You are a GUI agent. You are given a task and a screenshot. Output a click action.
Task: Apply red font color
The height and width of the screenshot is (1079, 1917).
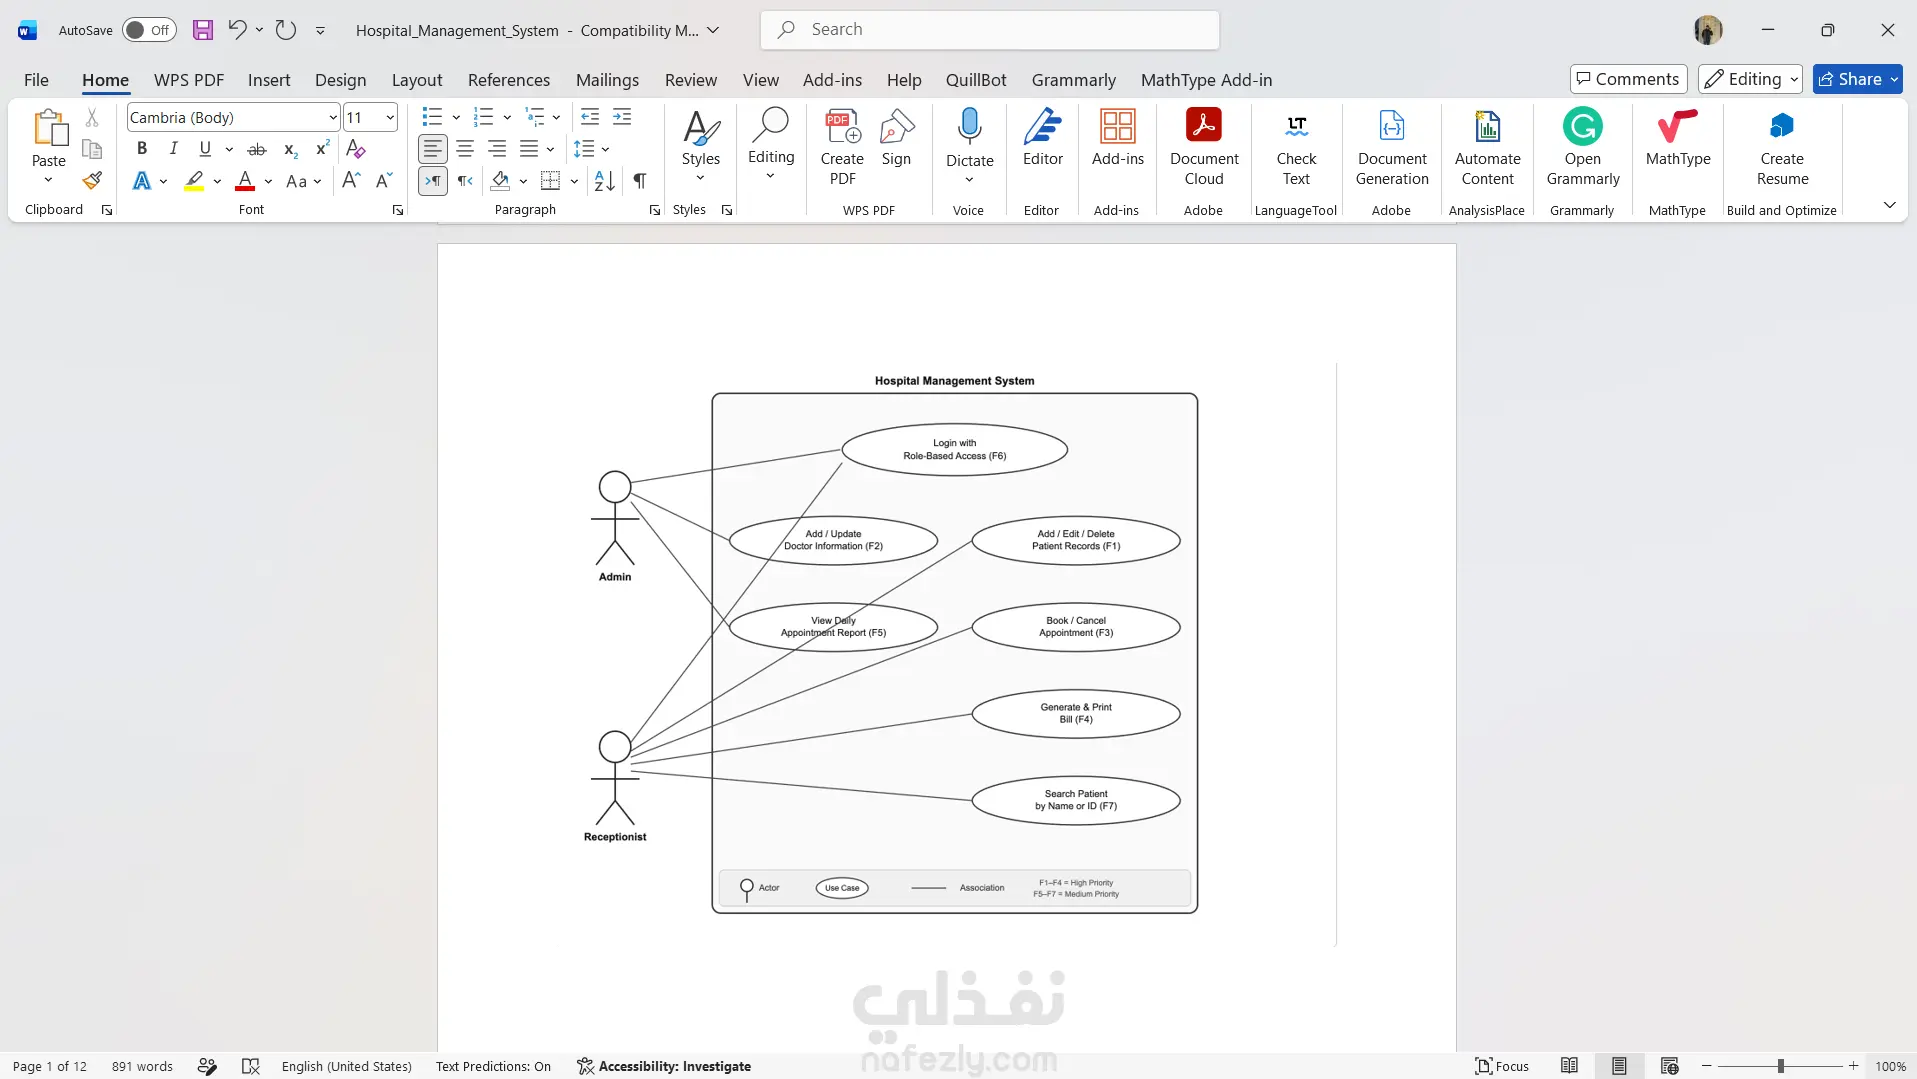pos(245,181)
